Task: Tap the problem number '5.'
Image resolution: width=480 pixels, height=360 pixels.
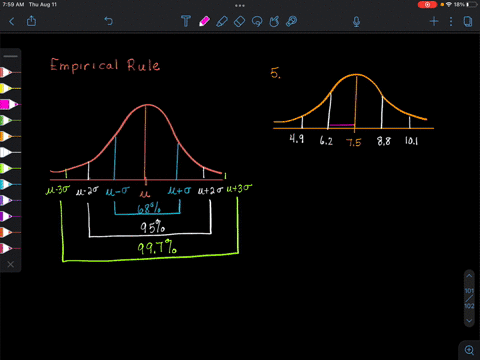Action: point(275,73)
